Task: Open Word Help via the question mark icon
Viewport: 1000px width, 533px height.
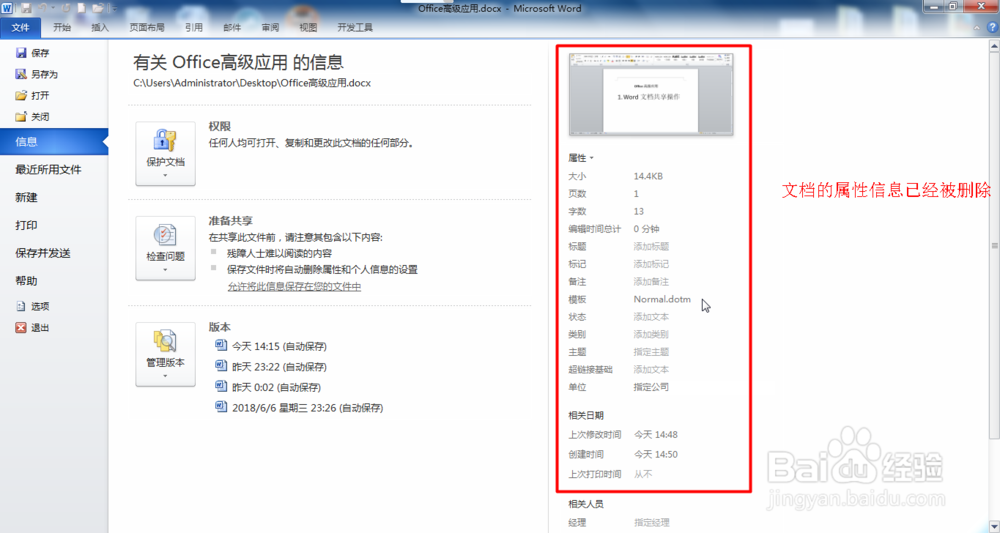Action: click(x=992, y=27)
